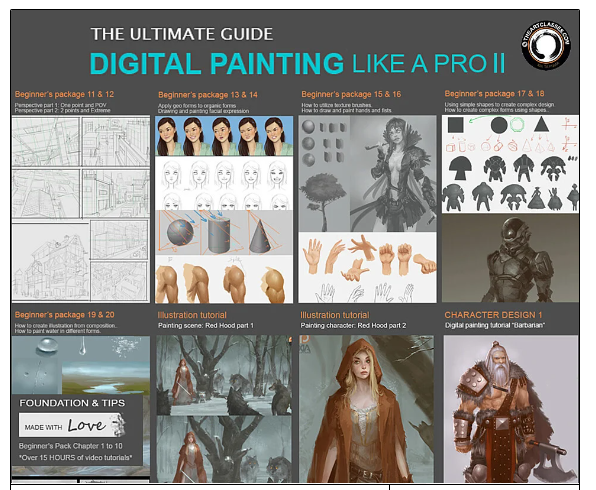Open the hands and fists study image
The width and height of the screenshot is (596, 490).
coord(367,268)
